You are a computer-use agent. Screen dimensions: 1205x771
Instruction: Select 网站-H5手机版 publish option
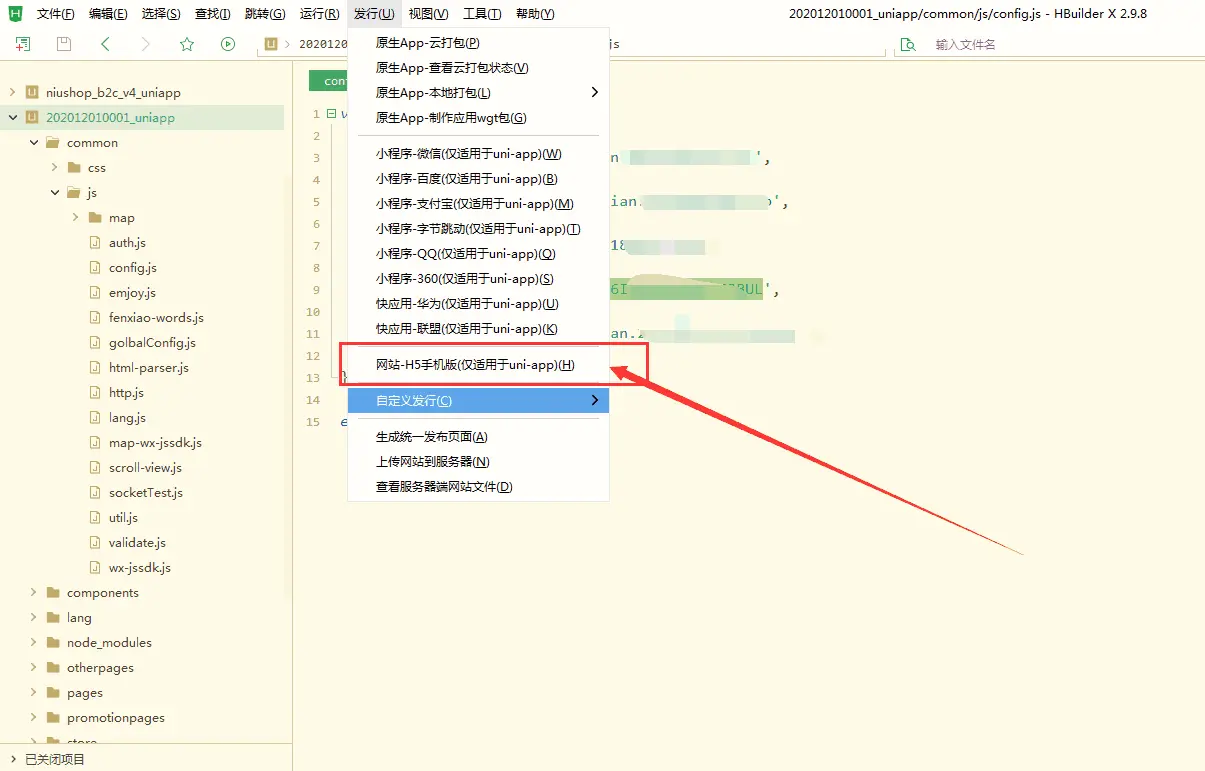tap(475, 365)
